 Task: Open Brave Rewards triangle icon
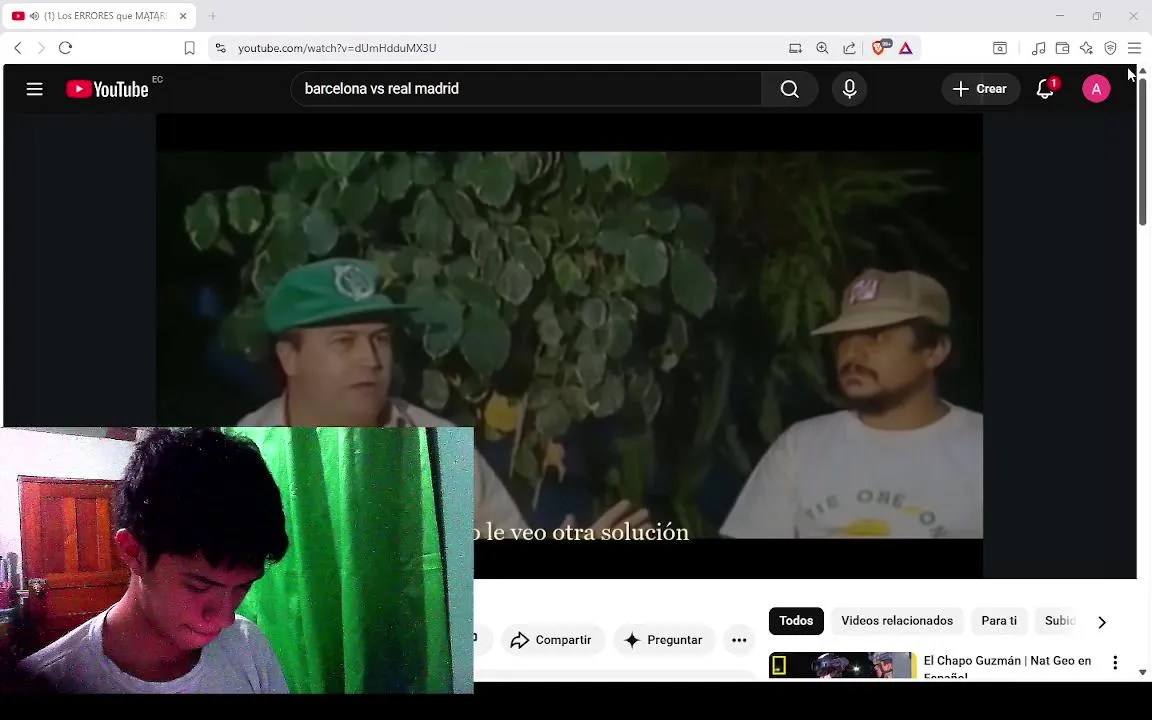point(905,48)
